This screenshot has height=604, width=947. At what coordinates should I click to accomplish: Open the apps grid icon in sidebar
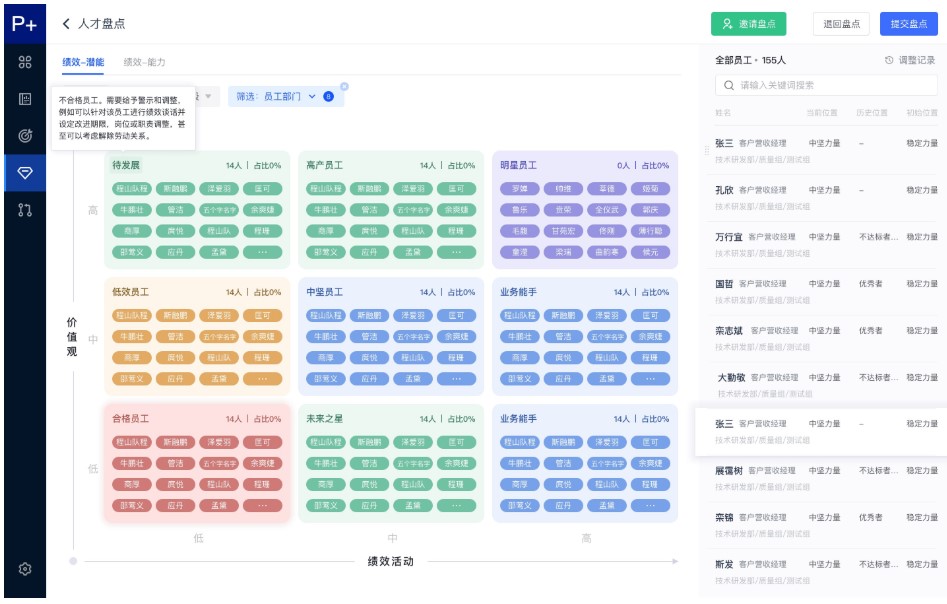pyautogui.click(x=25, y=62)
